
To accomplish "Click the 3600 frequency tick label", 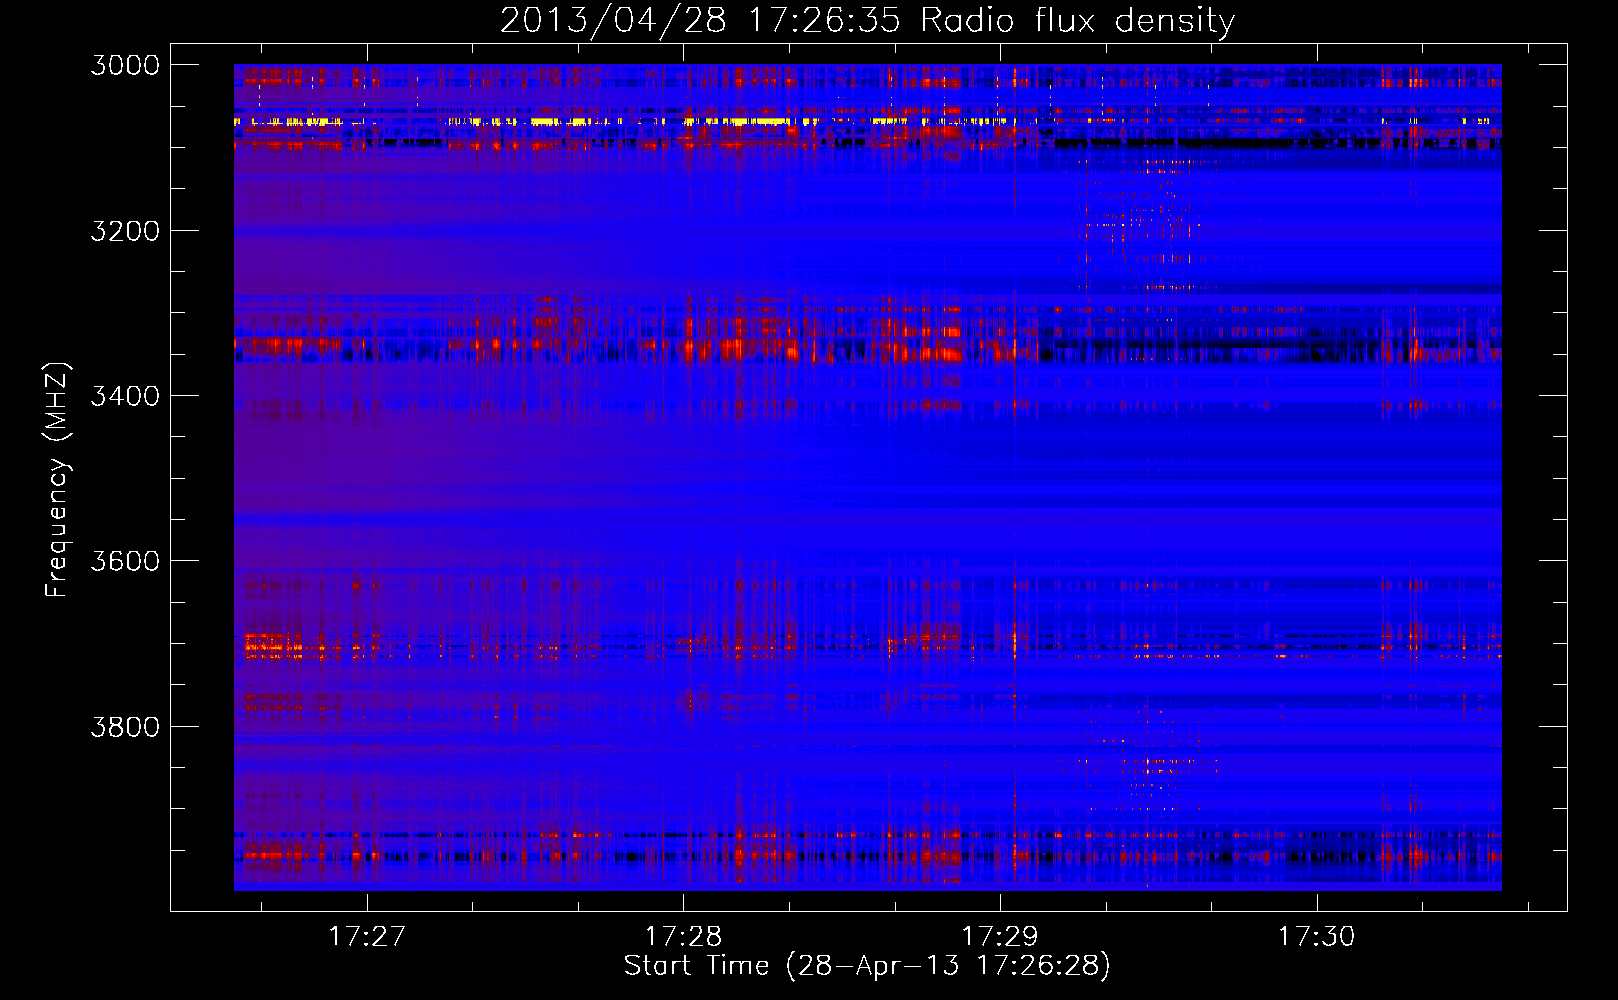I will 125,561.
